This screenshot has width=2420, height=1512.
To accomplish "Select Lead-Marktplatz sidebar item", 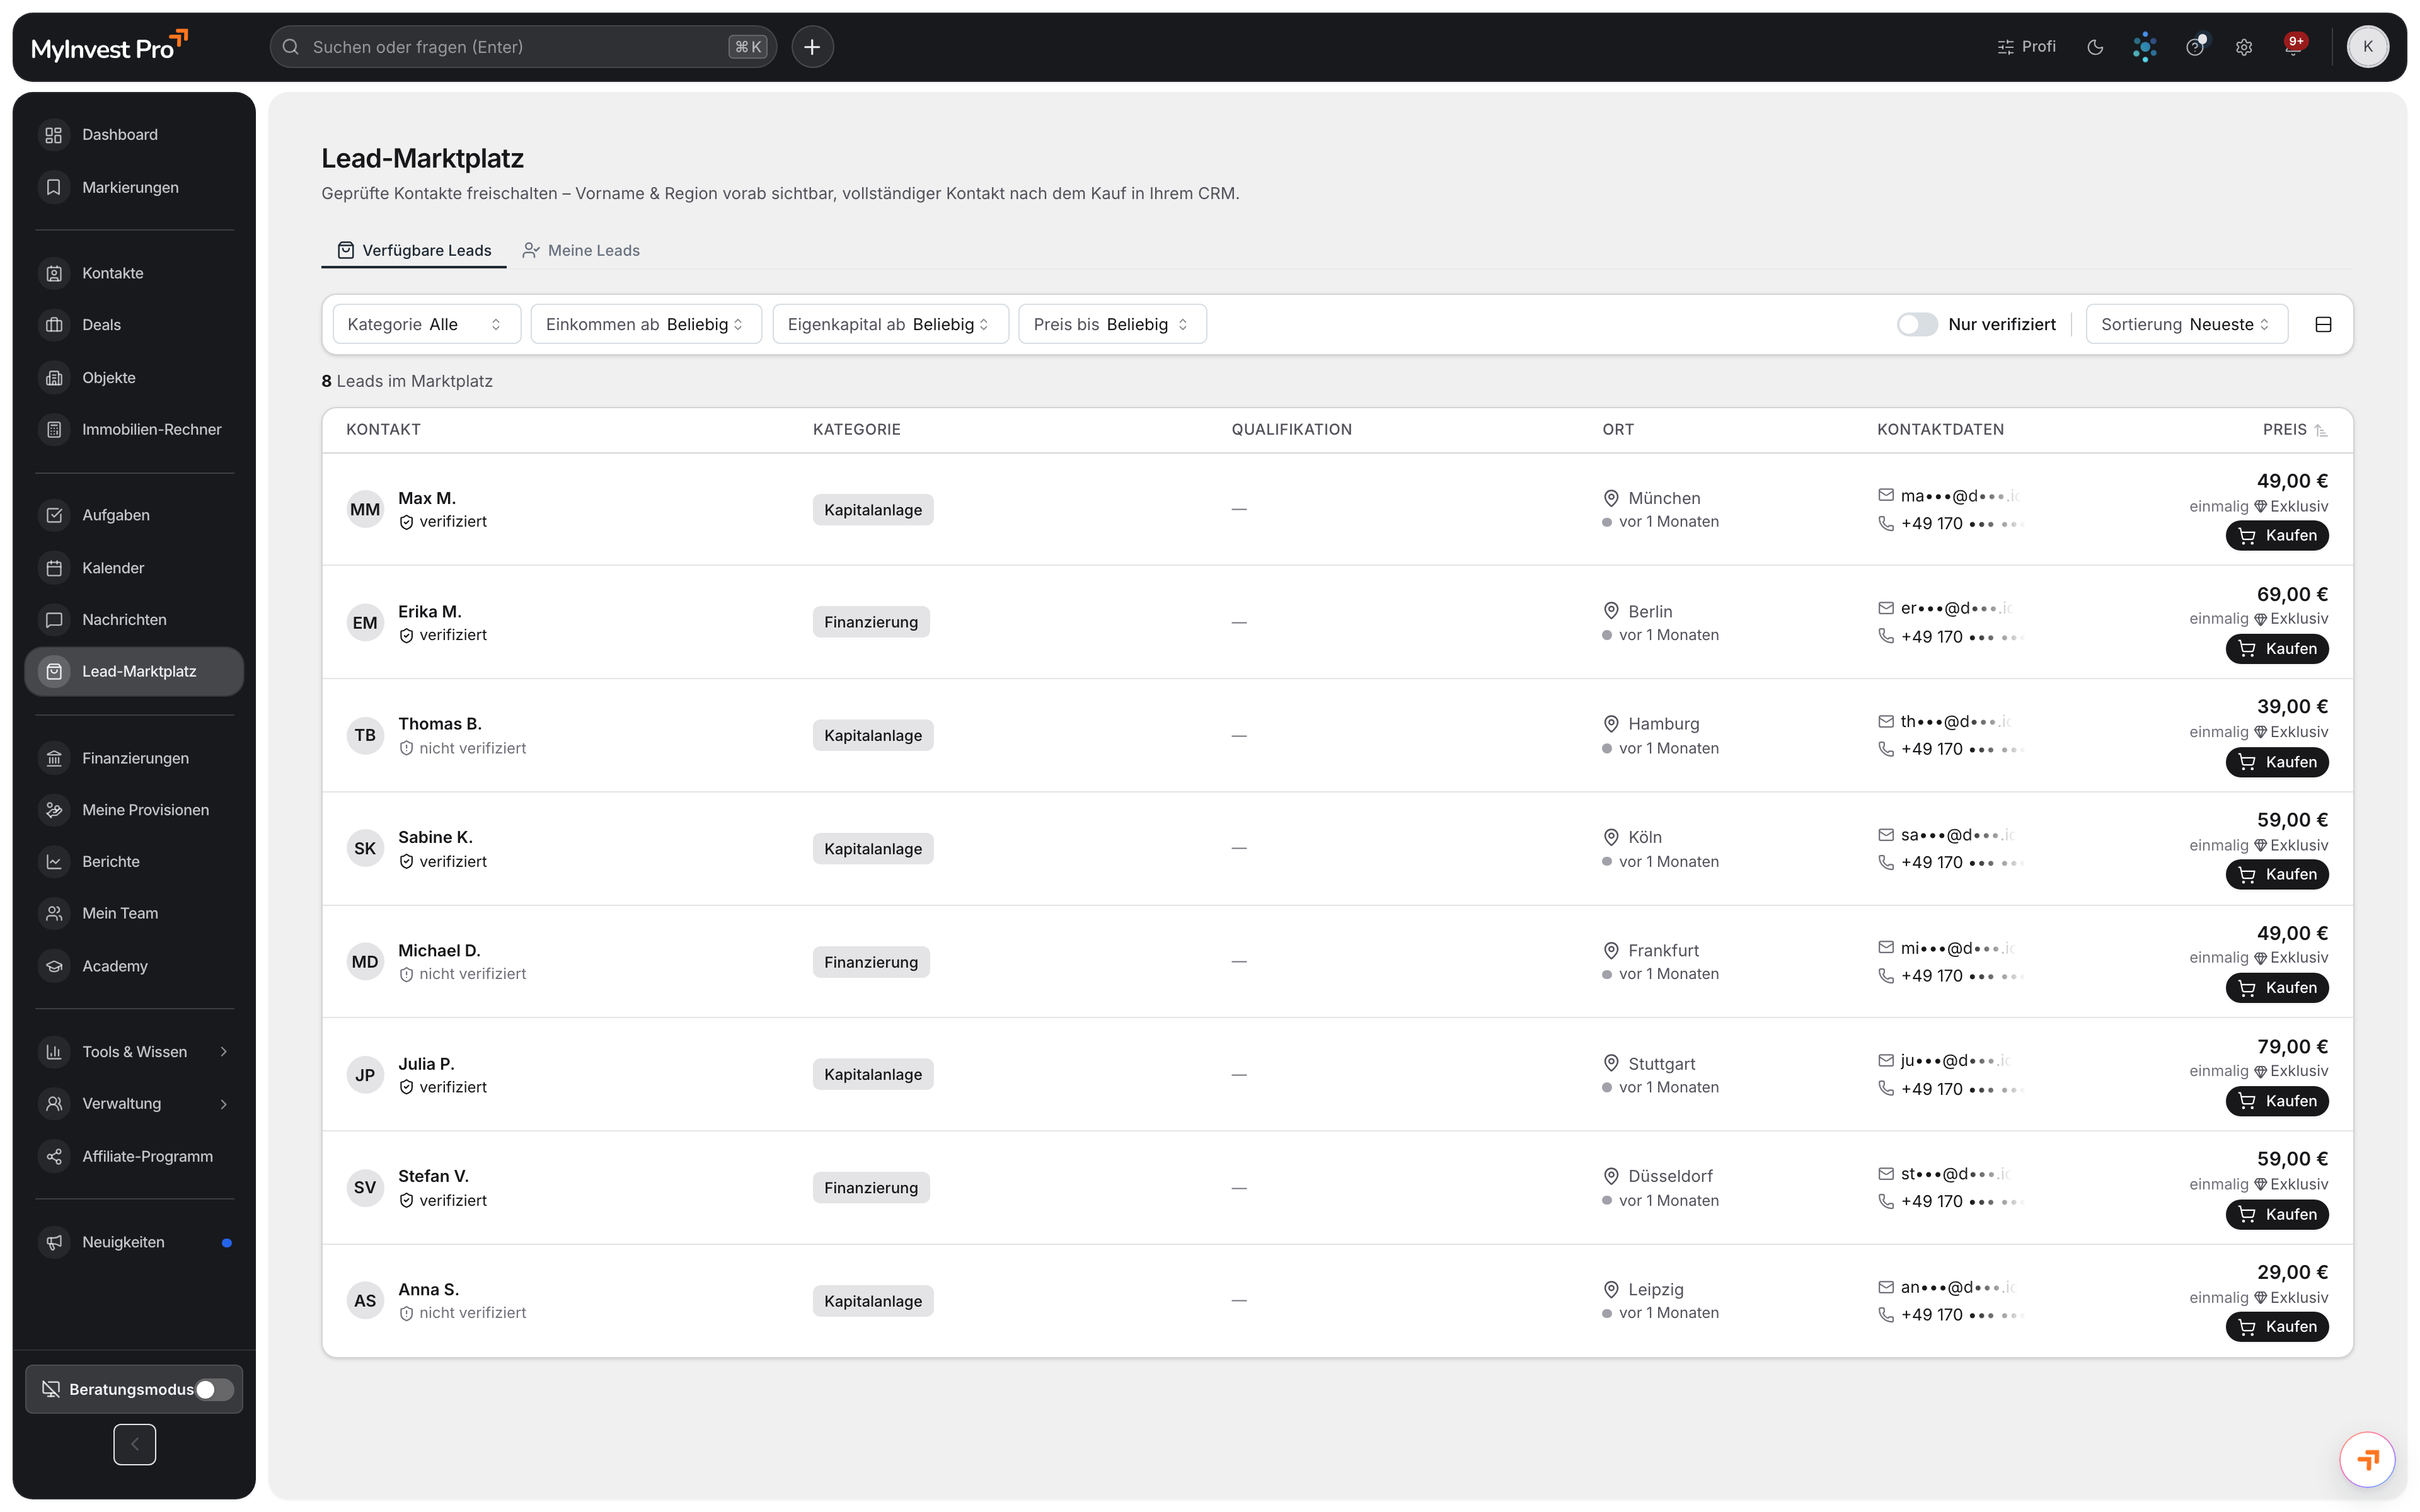I will point(134,671).
